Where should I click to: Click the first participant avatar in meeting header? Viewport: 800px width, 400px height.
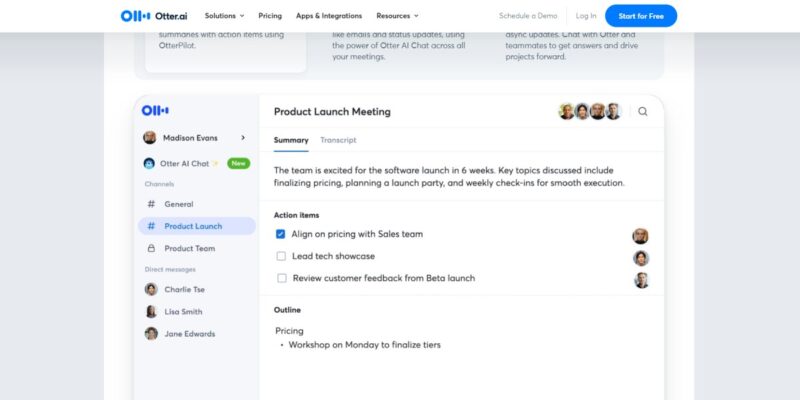(566, 111)
